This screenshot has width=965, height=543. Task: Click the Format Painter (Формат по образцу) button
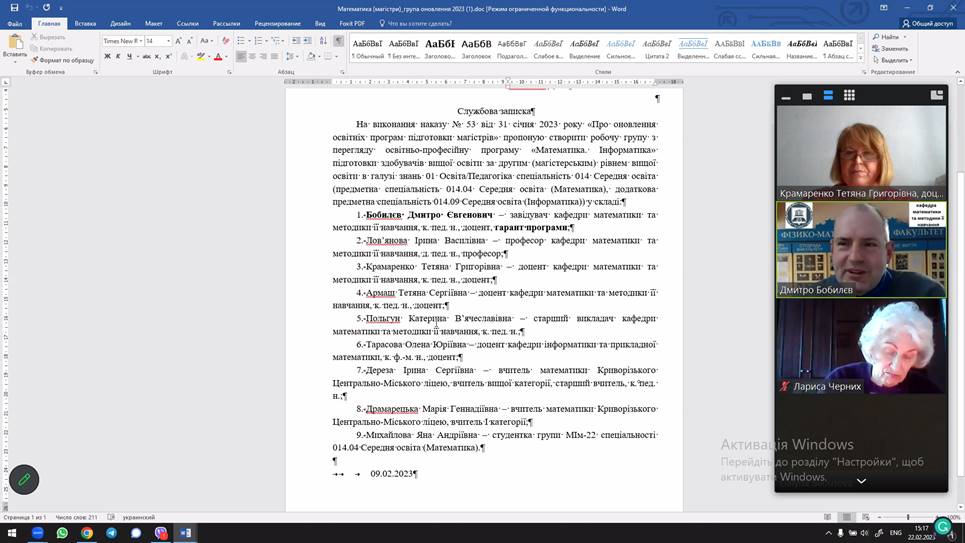click(65, 60)
